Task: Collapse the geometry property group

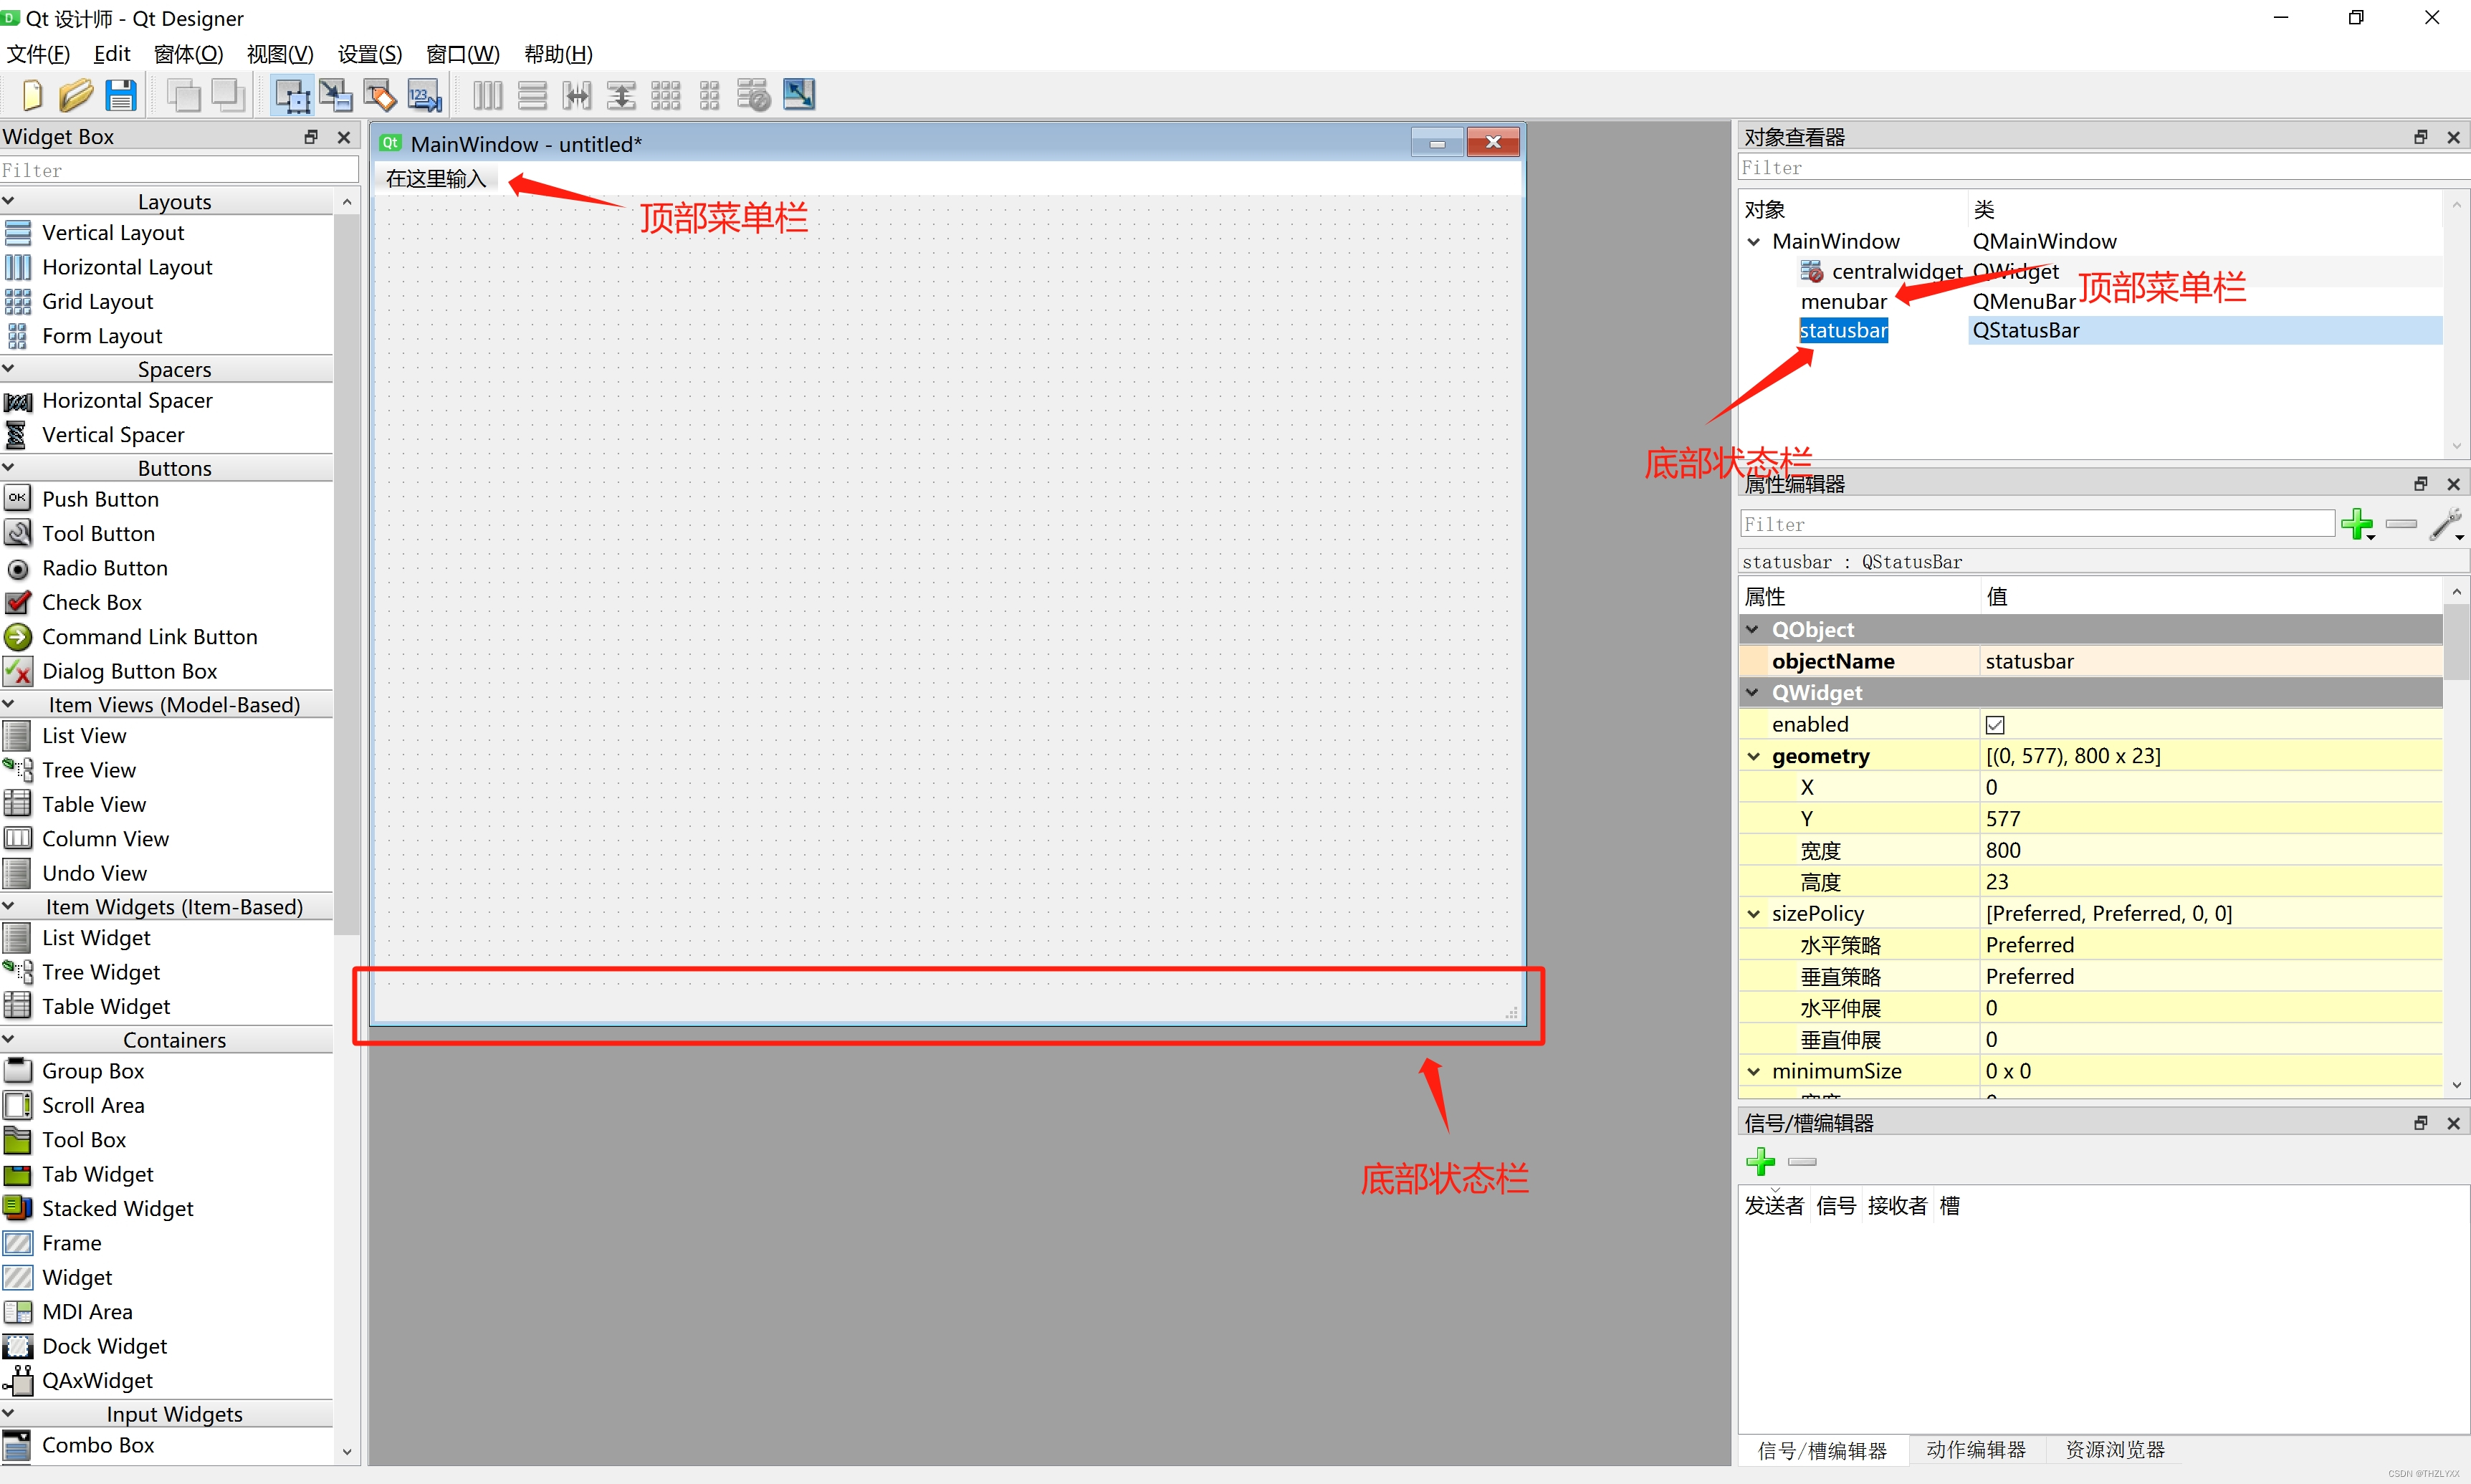Action: point(1754,756)
